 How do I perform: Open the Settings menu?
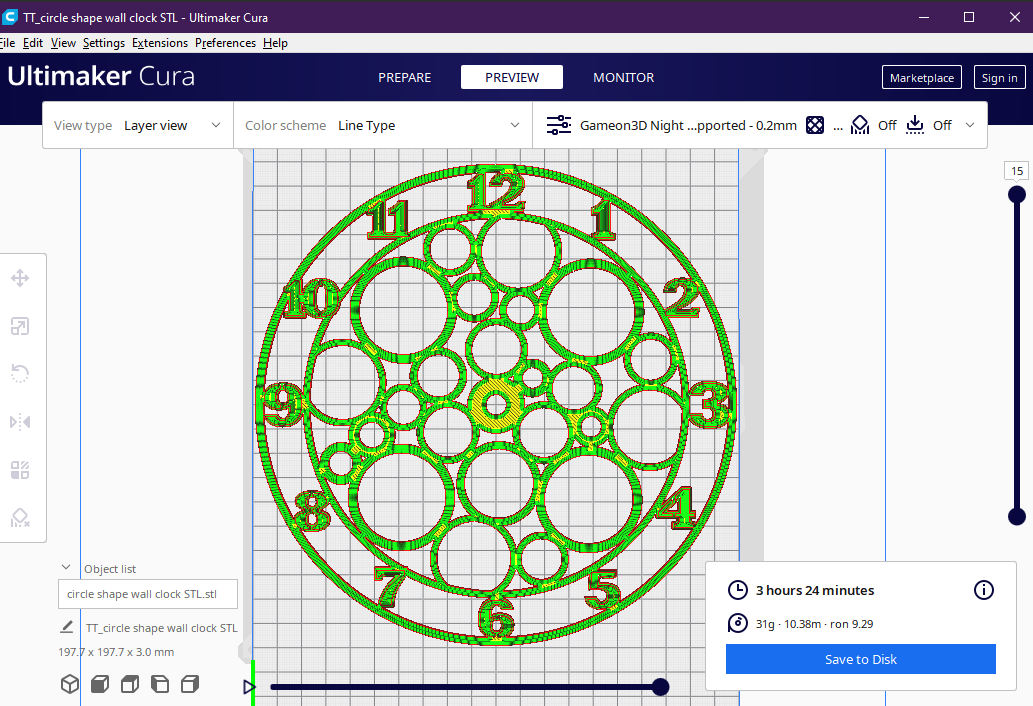click(x=103, y=43)
